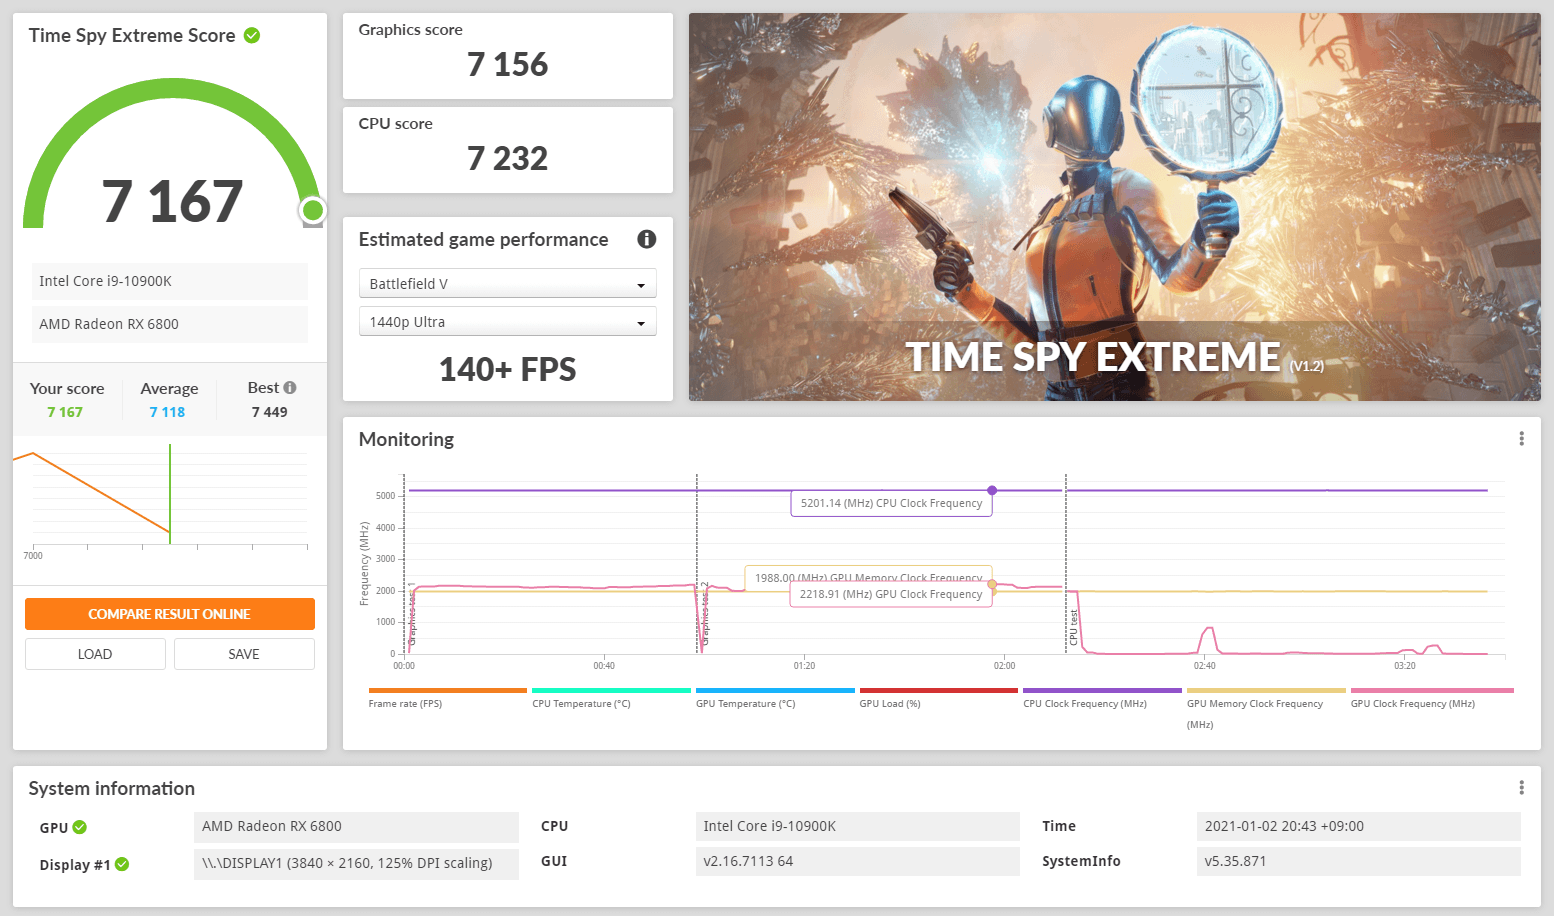Click the Average score value 7 118
Viewport: 1554px width, 916px height.
point(167,412)
